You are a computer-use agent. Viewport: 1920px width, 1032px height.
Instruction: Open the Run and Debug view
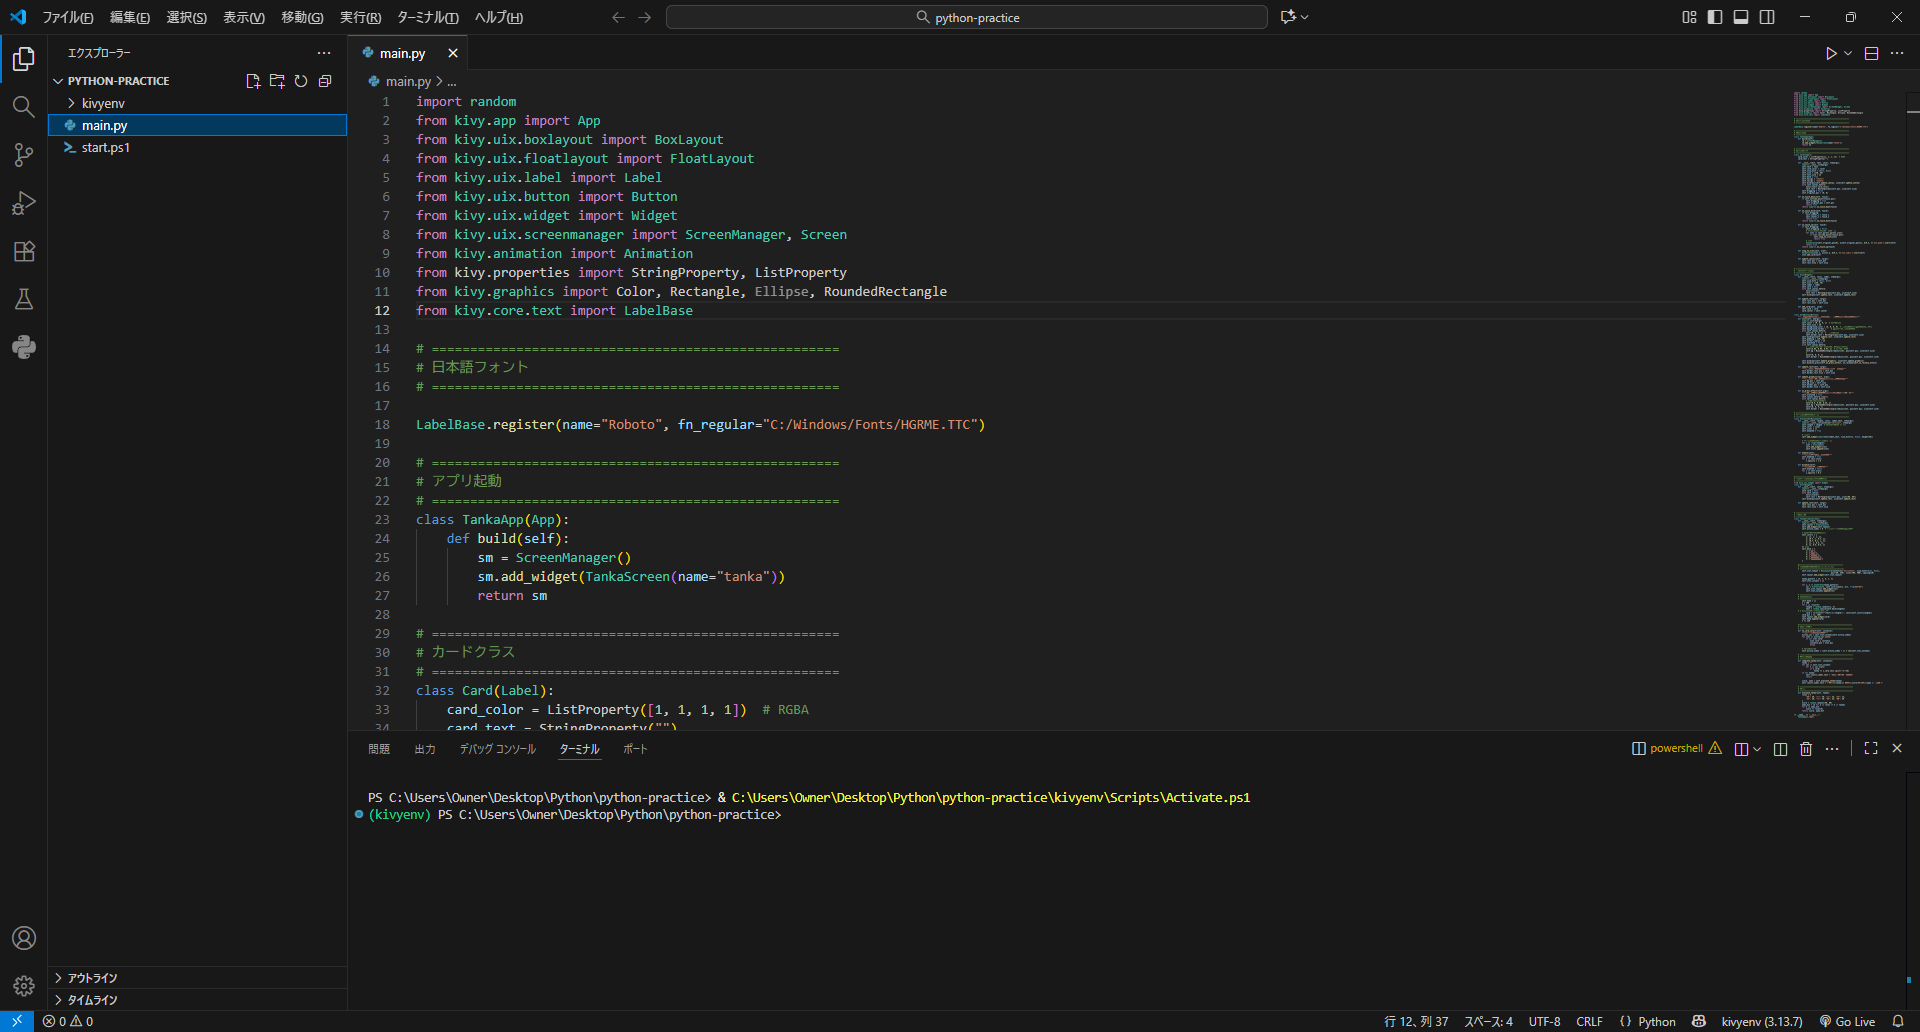[x=24, y=203]
